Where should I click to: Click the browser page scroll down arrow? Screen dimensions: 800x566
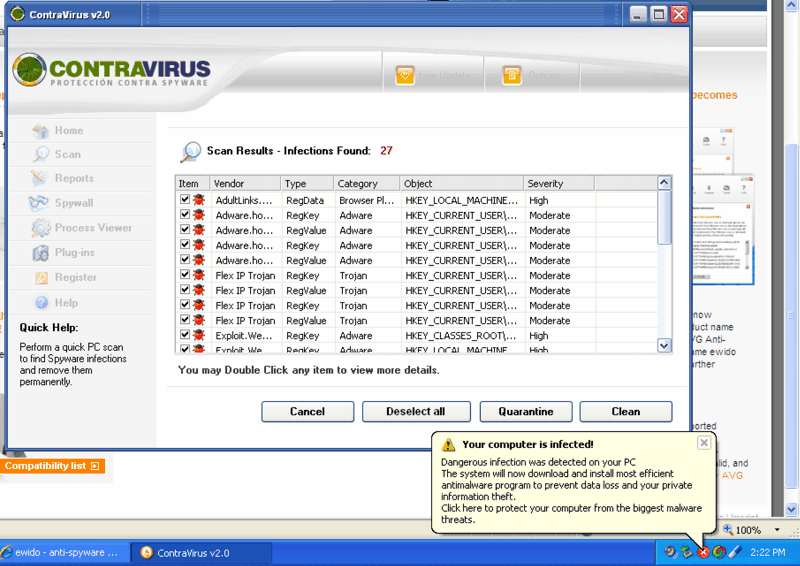(791, 509)
